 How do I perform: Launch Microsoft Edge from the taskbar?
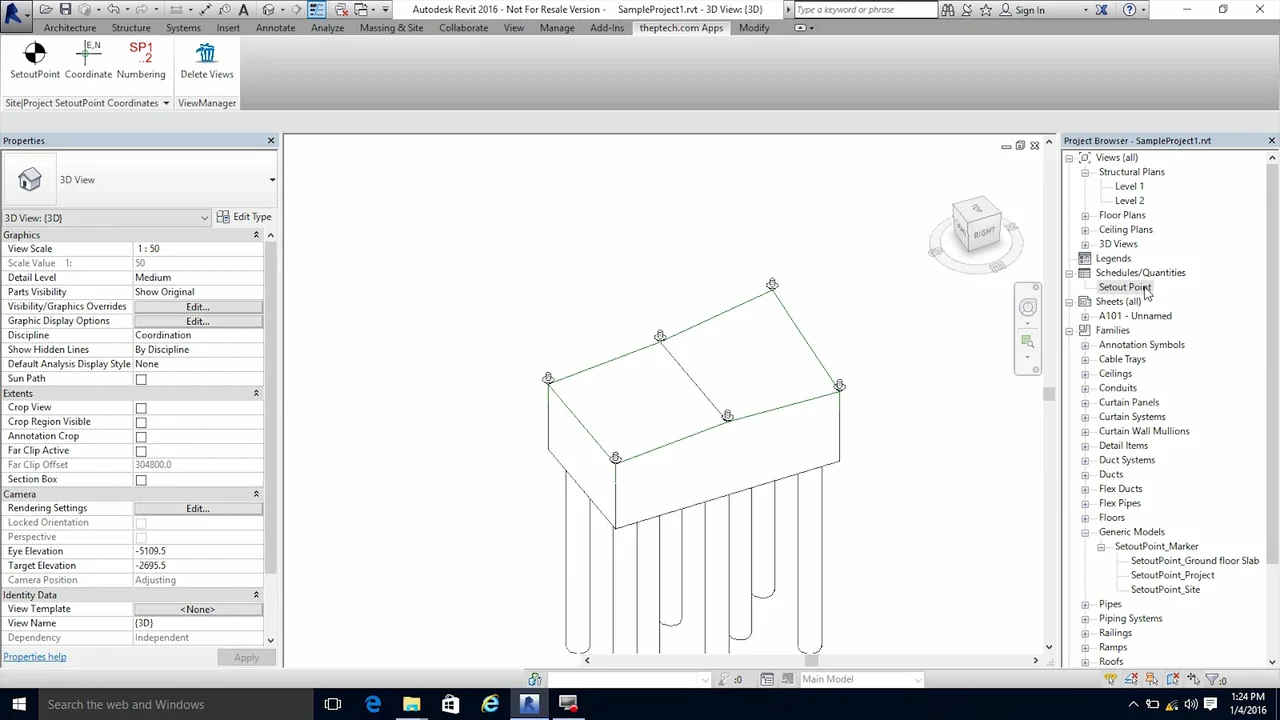click(x=373, y=704)
